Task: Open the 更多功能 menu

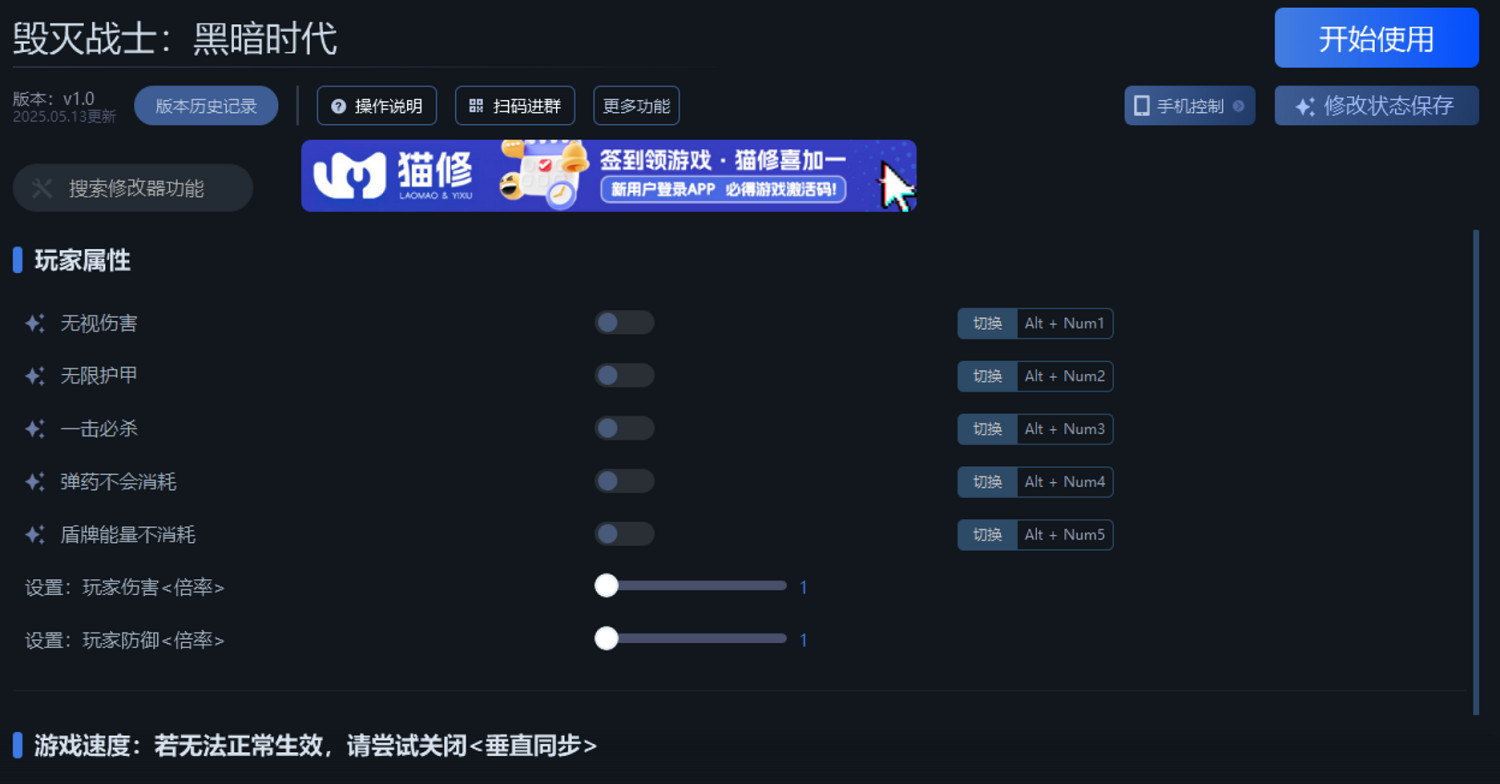Action: pyautogui.click(x=636, y=105)
